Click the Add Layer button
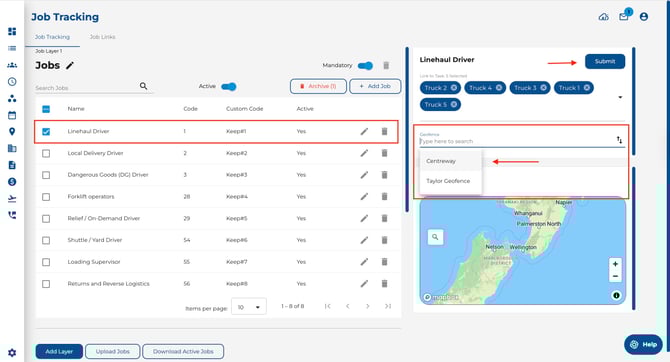Image resolution: width=670 pixels, height=362 pixels. click(x=59, y=351)
